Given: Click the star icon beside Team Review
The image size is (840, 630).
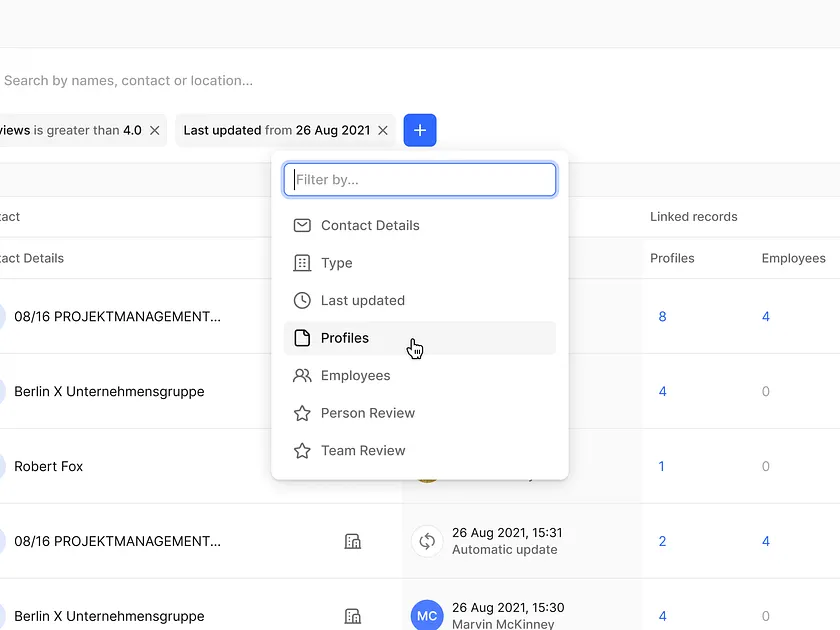Looking at the screenshot, I should point(302,451).
